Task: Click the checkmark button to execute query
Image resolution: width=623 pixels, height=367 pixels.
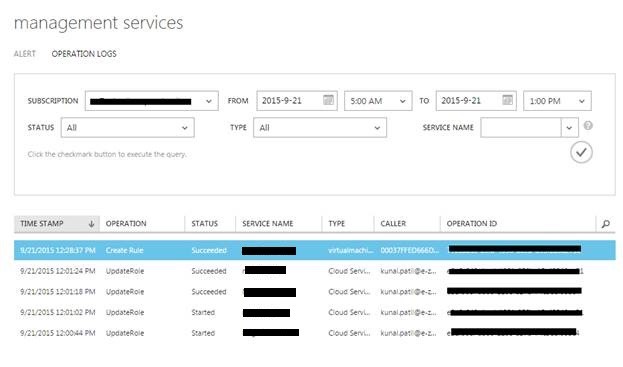Action: [x=581, y=153]
